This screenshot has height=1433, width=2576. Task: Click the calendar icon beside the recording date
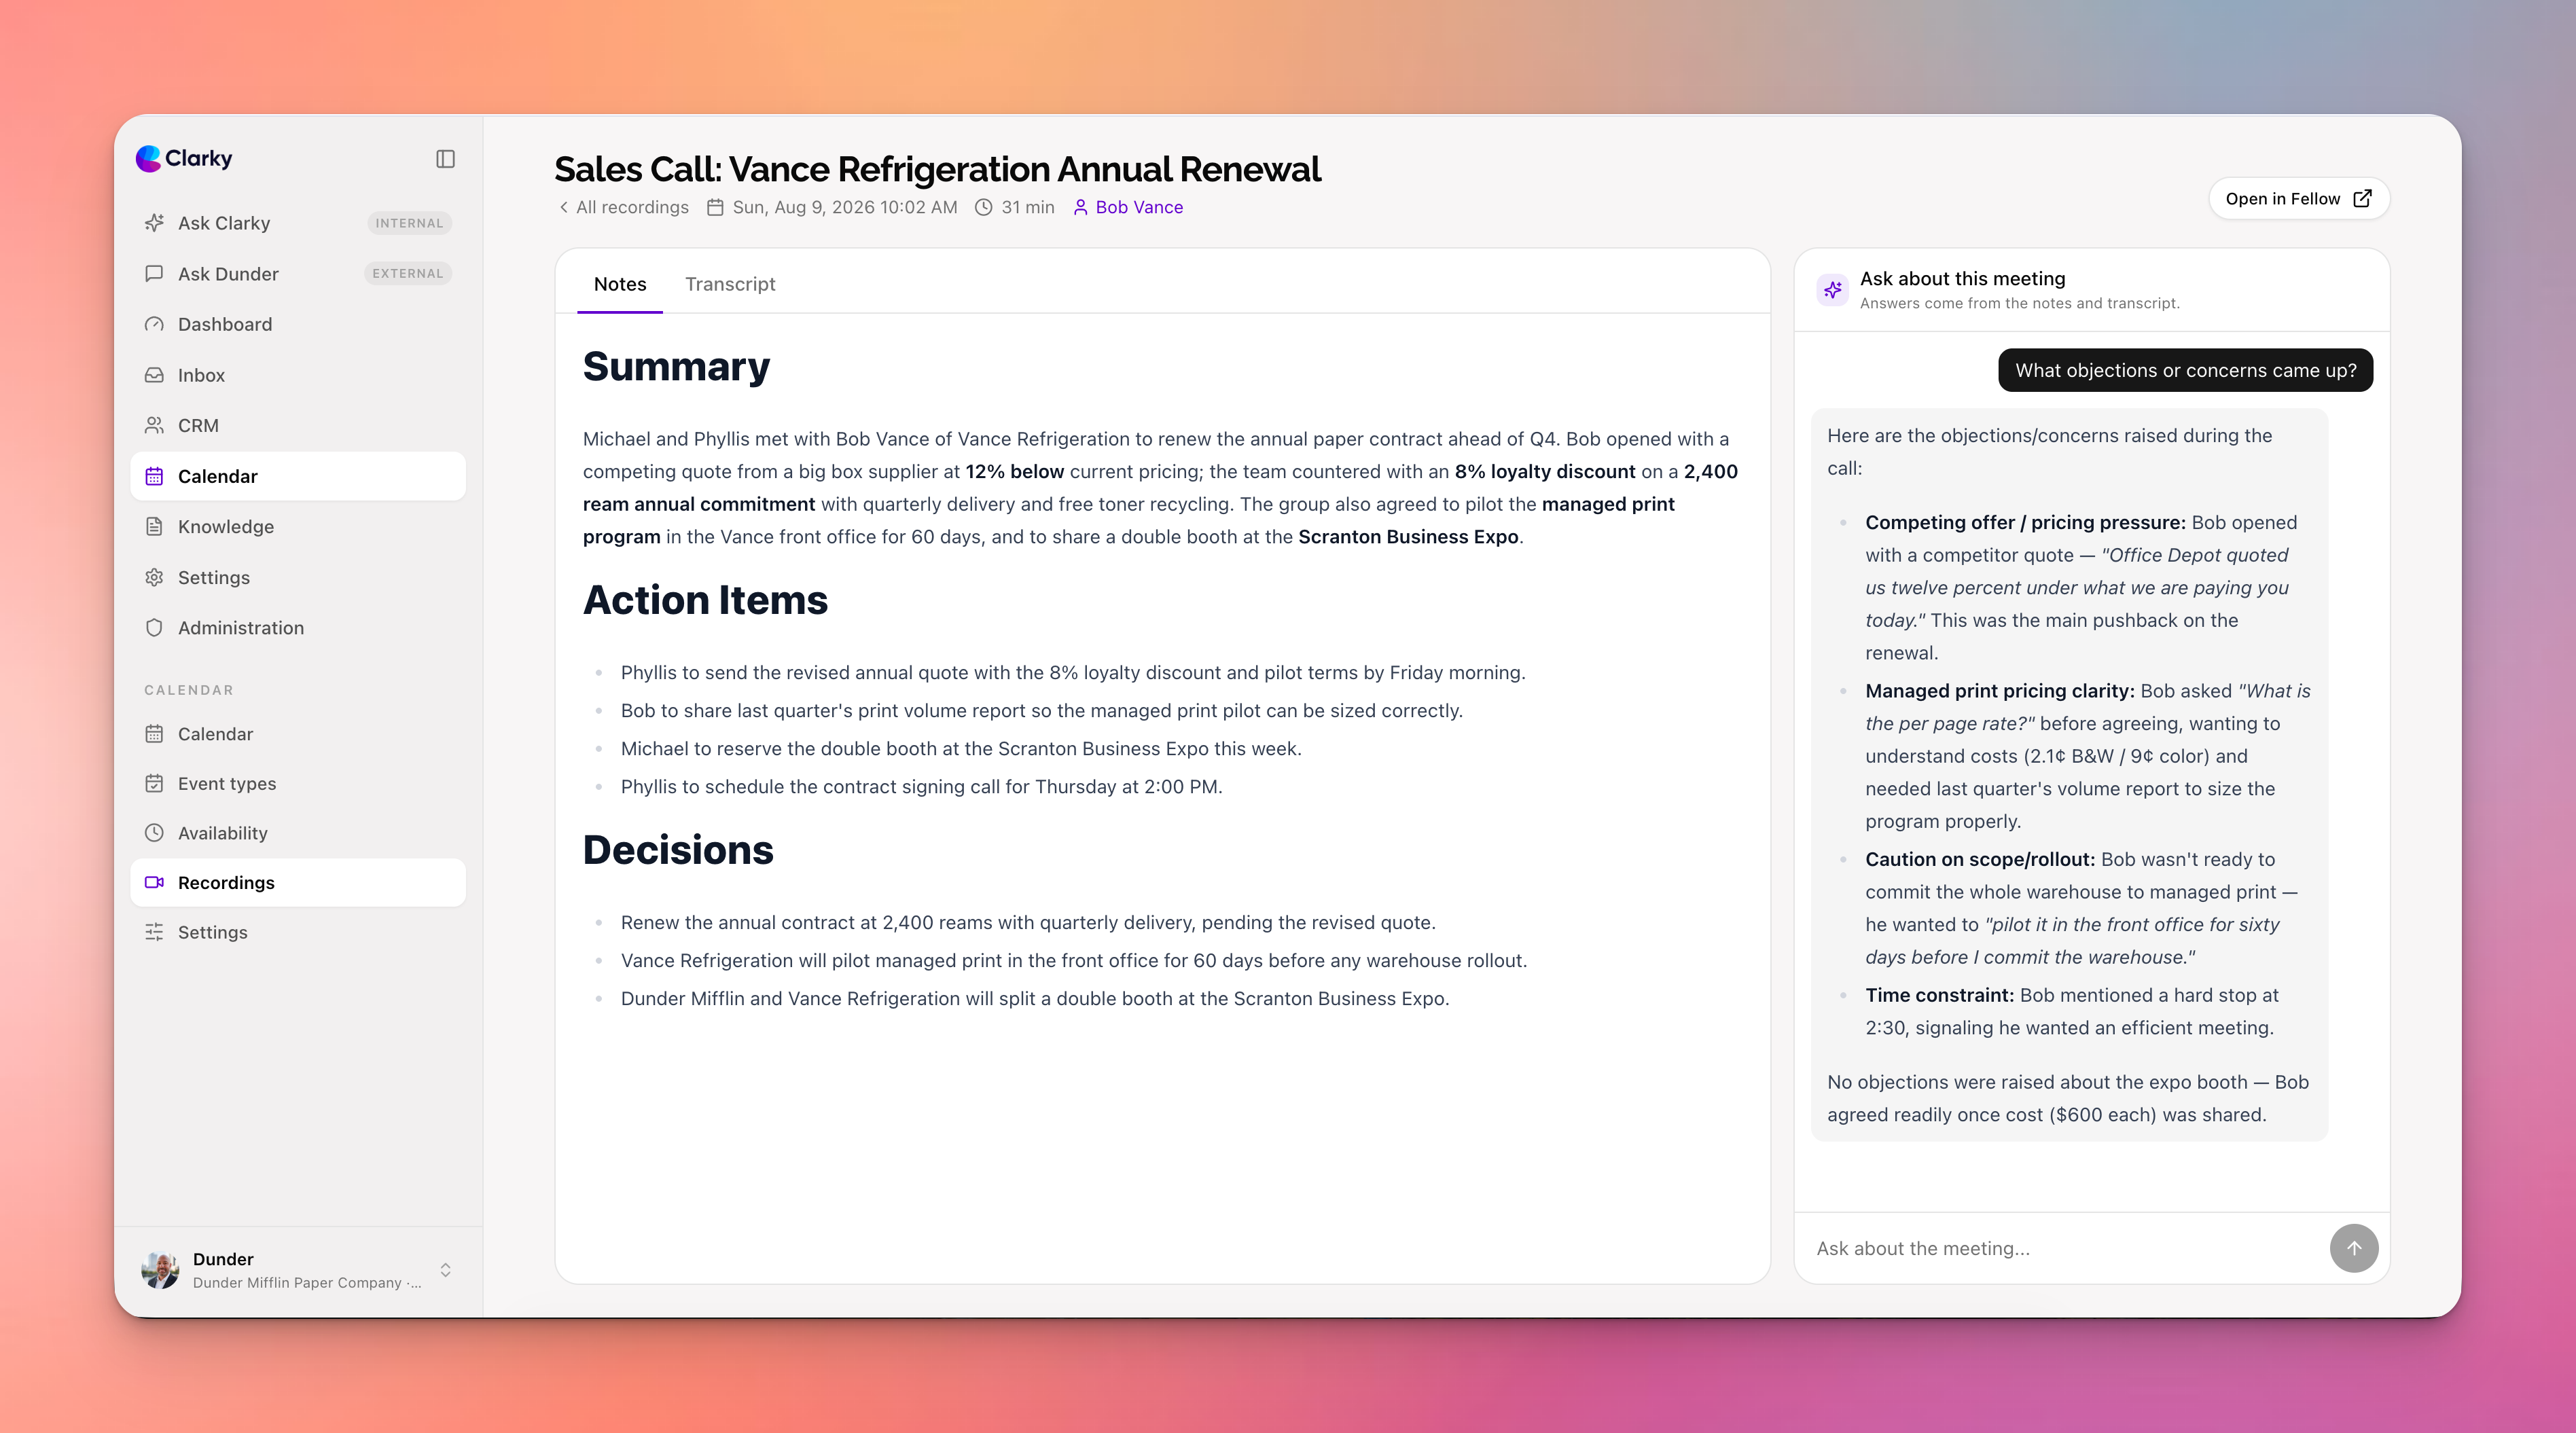click(715, 207)
